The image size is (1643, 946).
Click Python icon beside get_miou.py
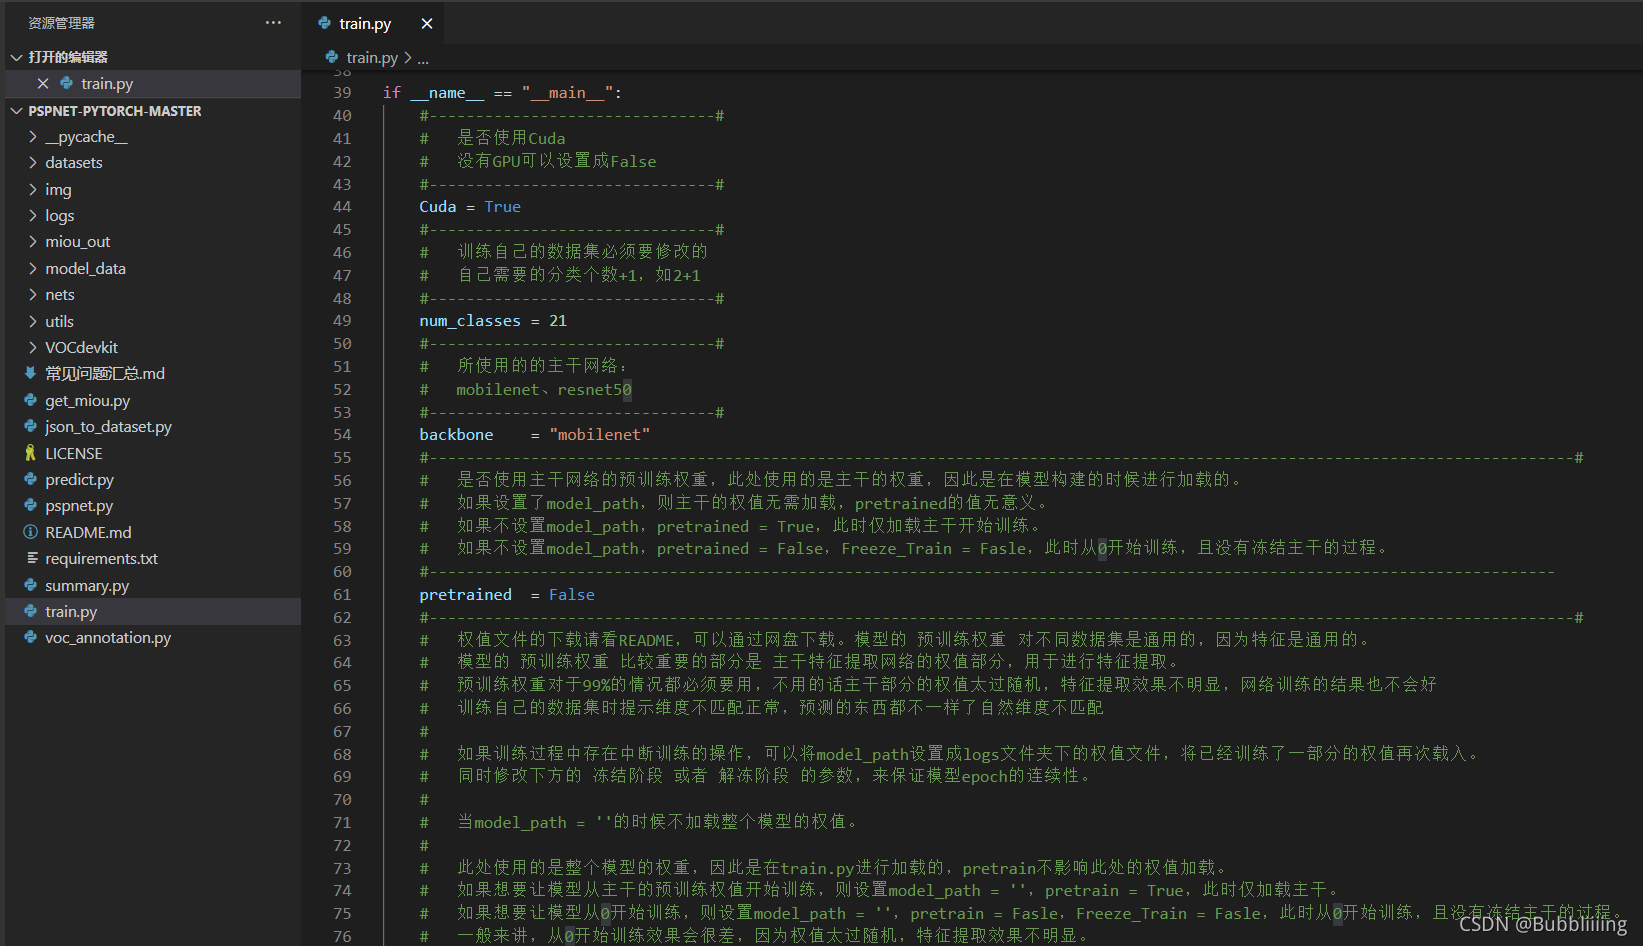pos(31,400)
